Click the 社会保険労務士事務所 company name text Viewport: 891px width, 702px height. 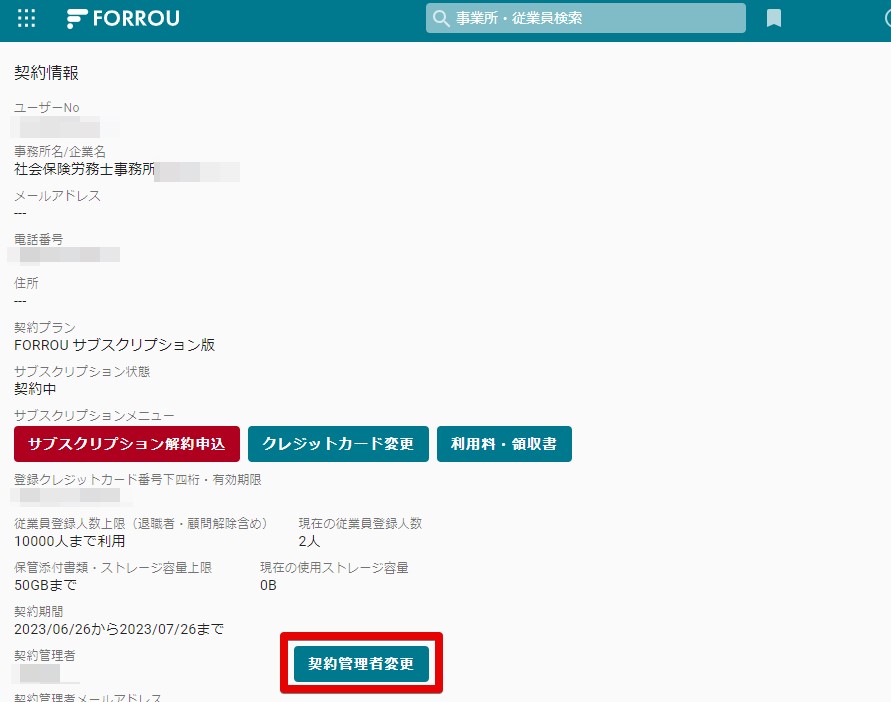tap(84, 169)
